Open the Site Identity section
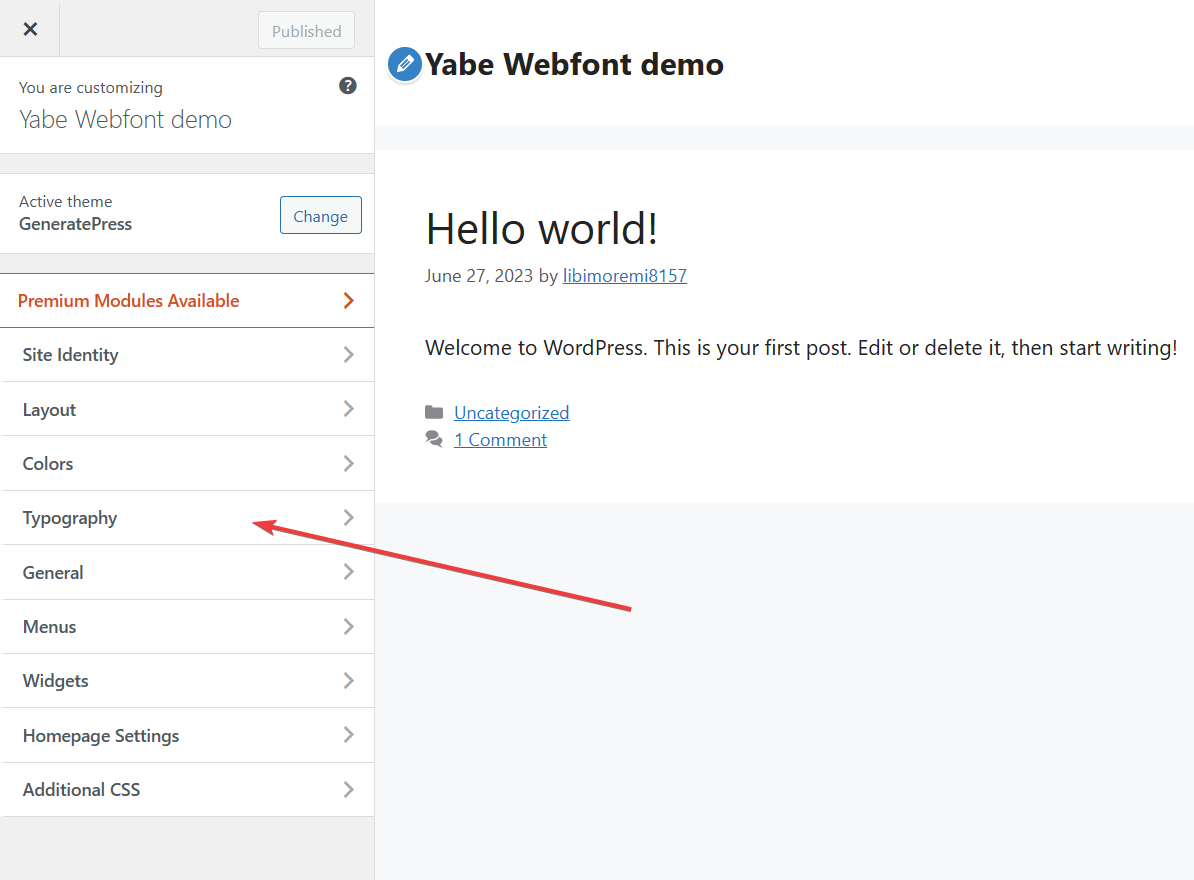The width and height of the screenshot is (1194, 880). coord(187,355)
